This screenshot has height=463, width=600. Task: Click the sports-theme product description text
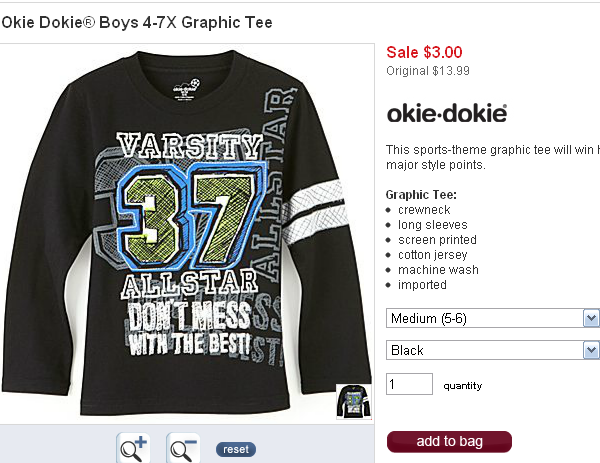(492, 157)
